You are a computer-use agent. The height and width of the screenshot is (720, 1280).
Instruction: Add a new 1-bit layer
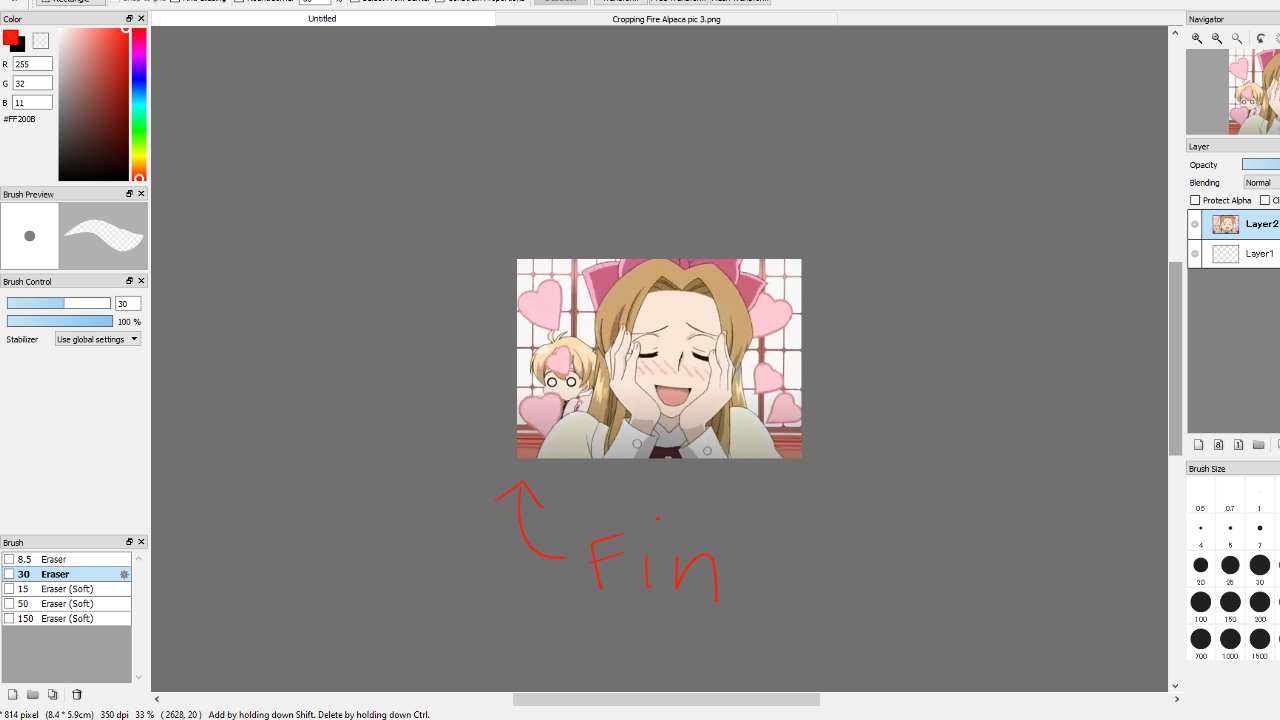point(1239,445)
